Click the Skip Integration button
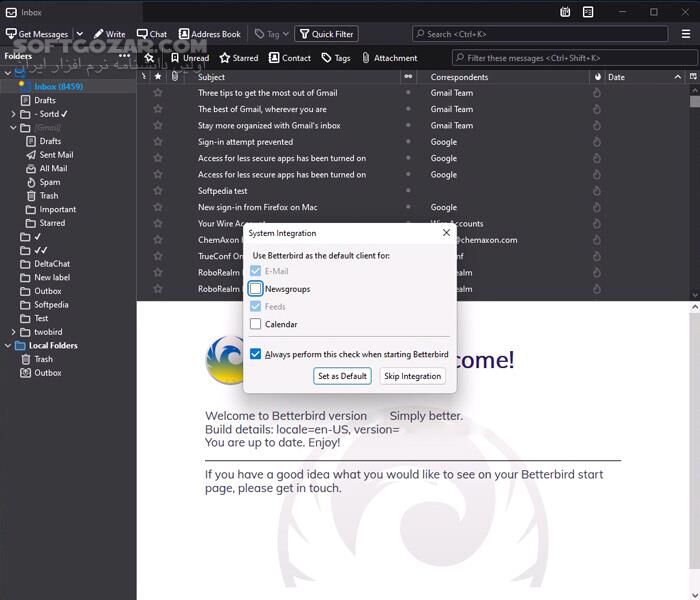The height and width of the screenshot is (600, 700). [x=412, y=376]
